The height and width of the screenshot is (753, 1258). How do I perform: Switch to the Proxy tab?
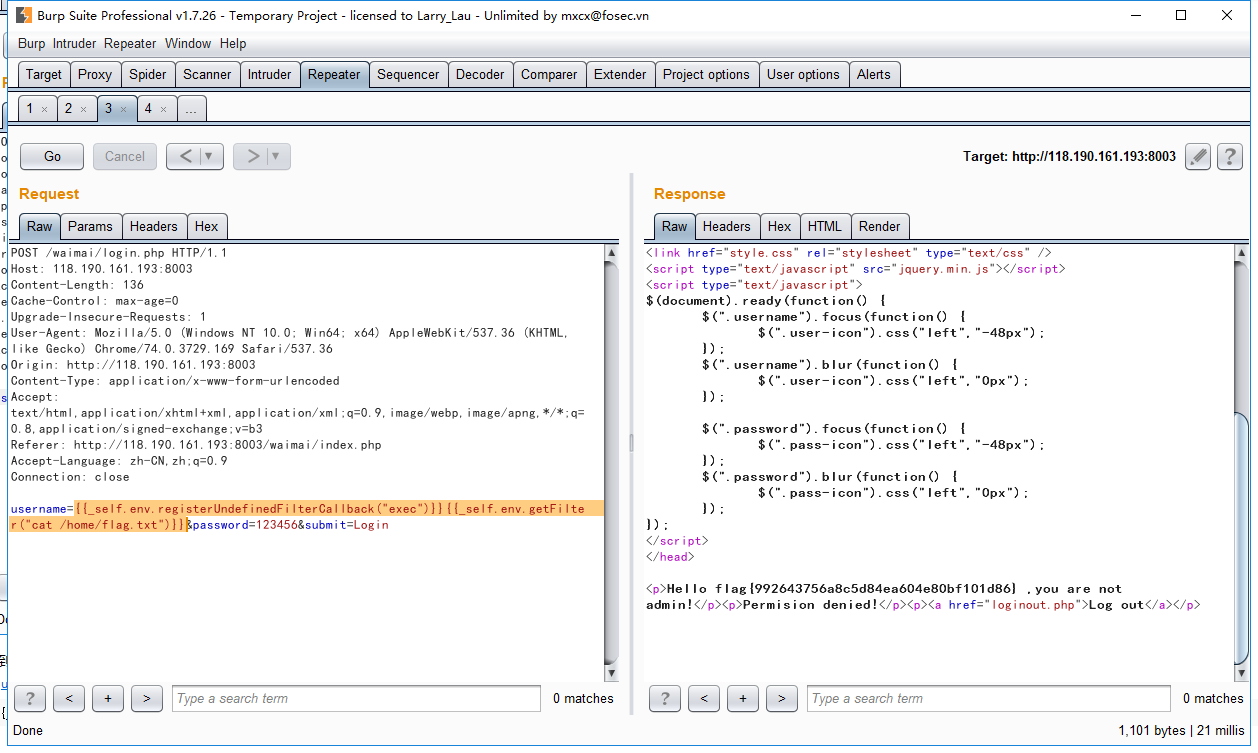point(95,74)
